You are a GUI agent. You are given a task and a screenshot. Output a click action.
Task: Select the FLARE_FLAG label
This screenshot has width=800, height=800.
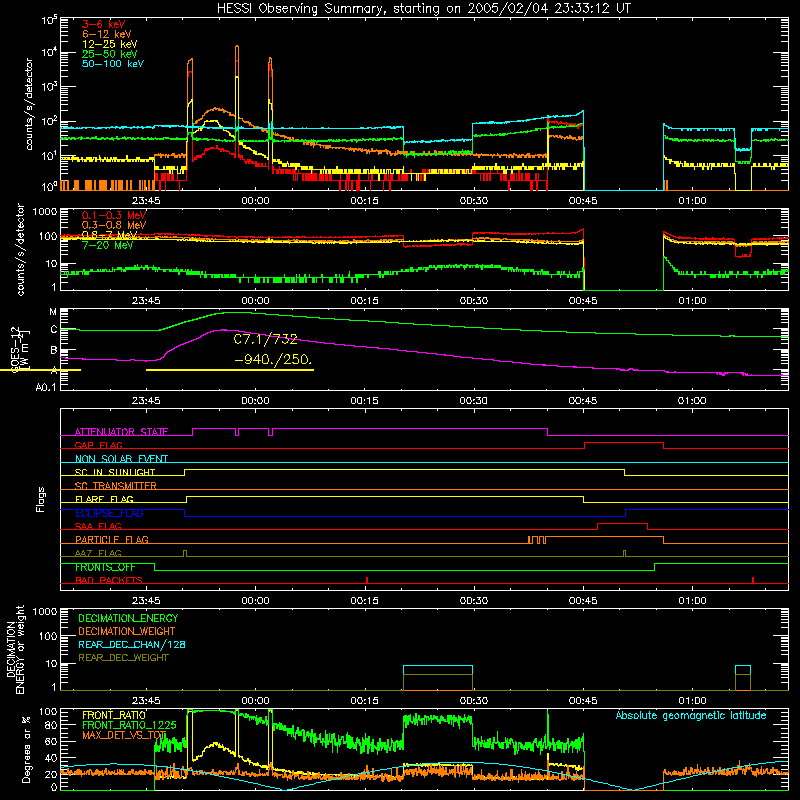point(104,499)
